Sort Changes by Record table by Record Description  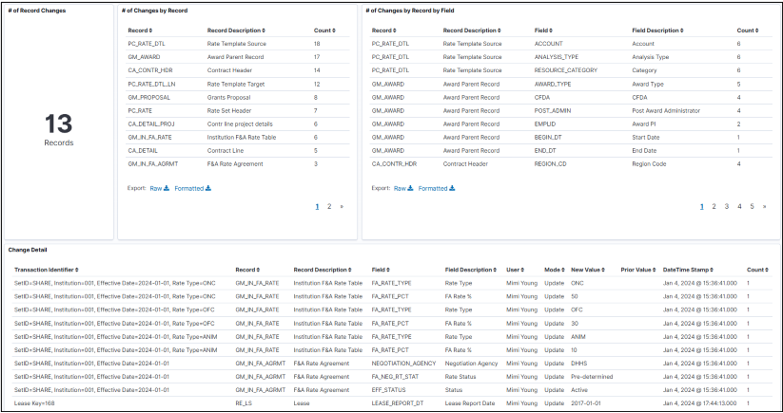[x=236, y=30]
